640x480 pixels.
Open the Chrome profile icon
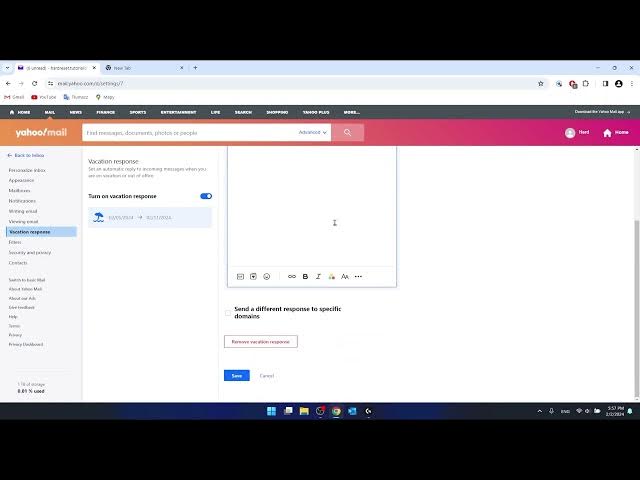tap(619, 84)
